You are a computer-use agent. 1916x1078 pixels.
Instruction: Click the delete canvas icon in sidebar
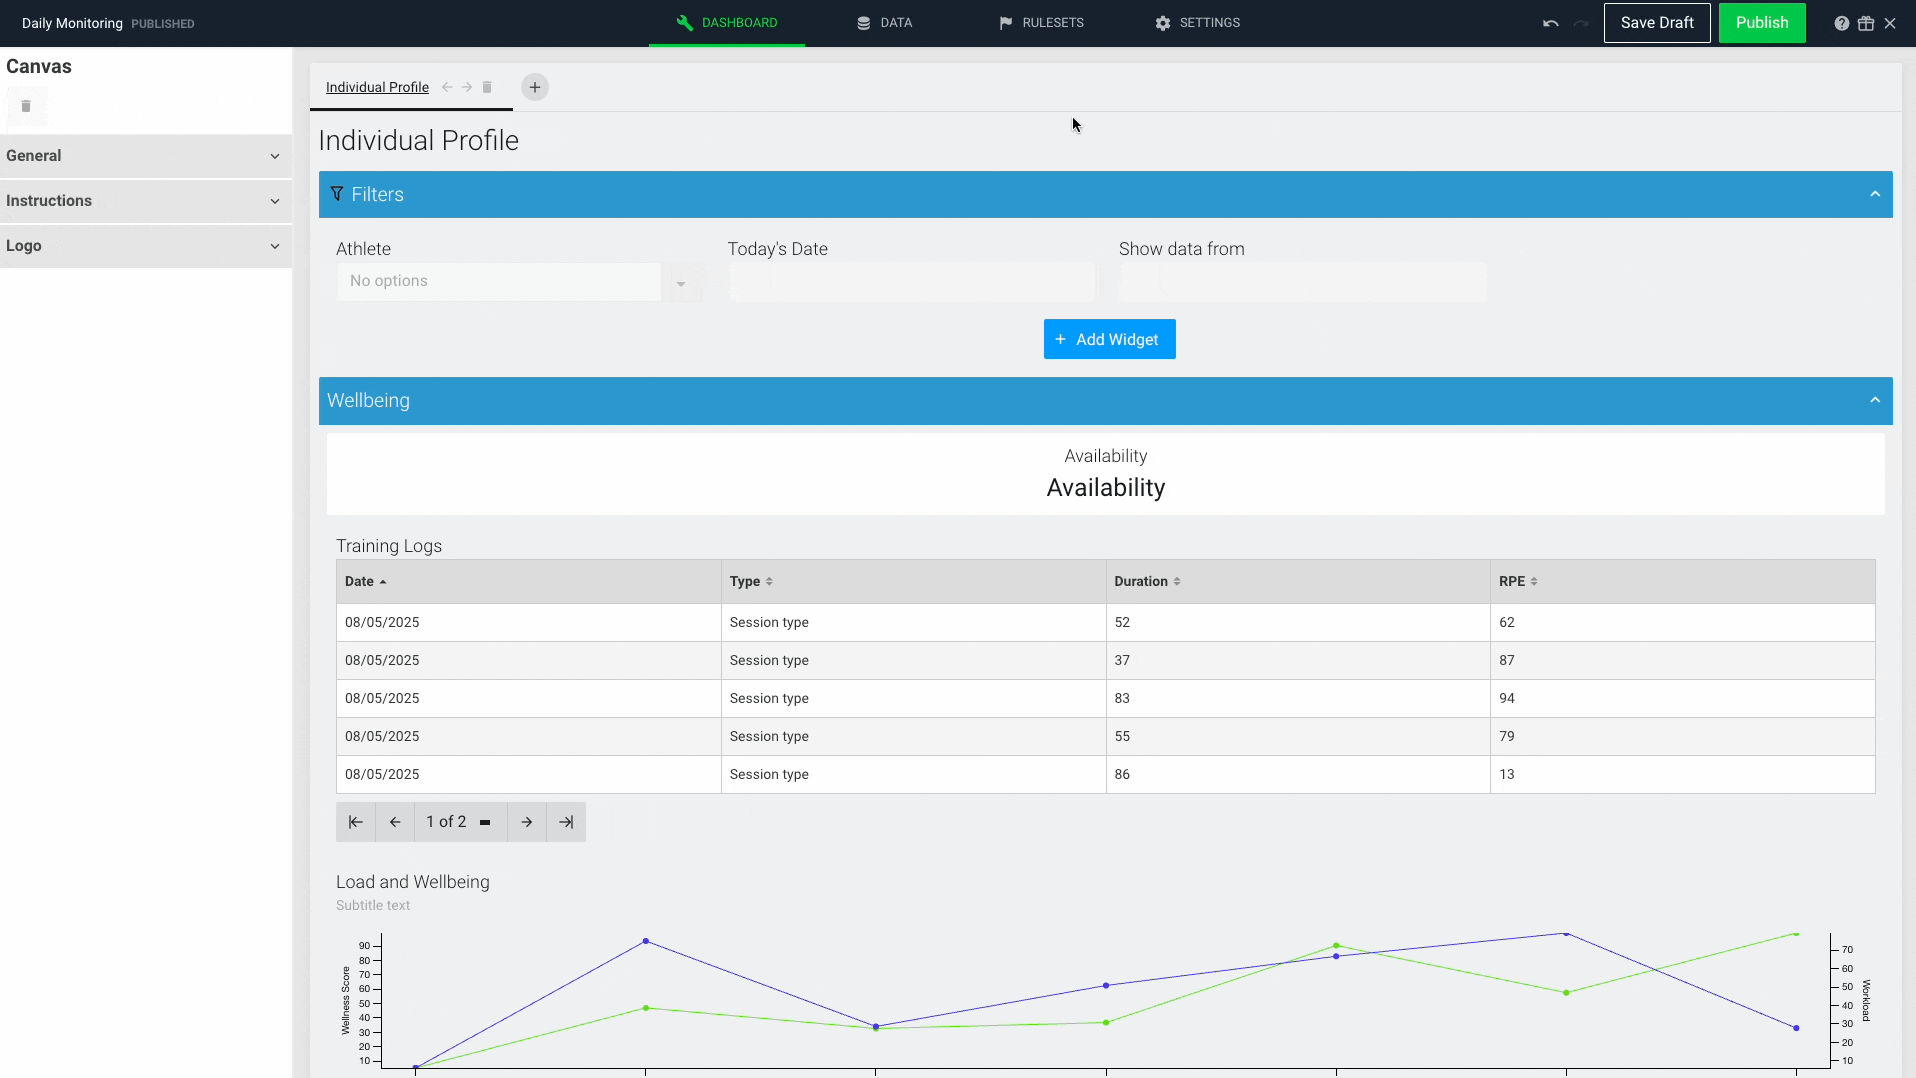click(x=27, y=106)
